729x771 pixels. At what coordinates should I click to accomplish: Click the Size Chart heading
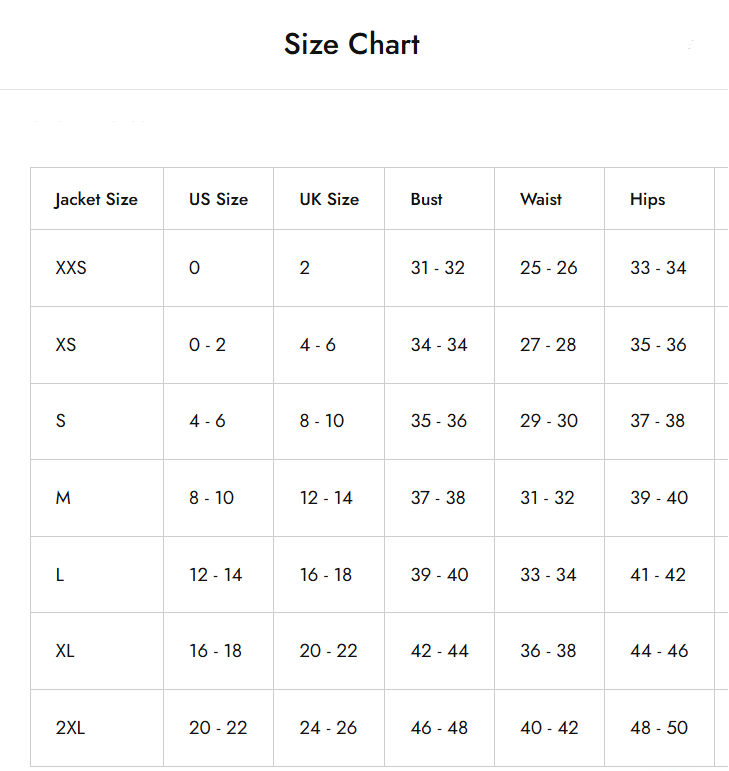point(351,44)
